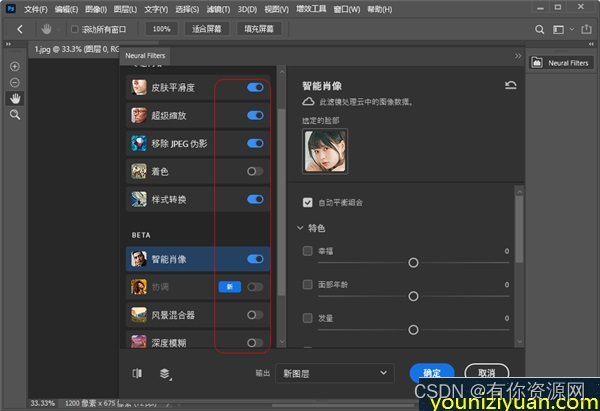600x411 pixels.
Task: Click the 超级缩放 filter thumbnail icon
Action: click(139, 115)
